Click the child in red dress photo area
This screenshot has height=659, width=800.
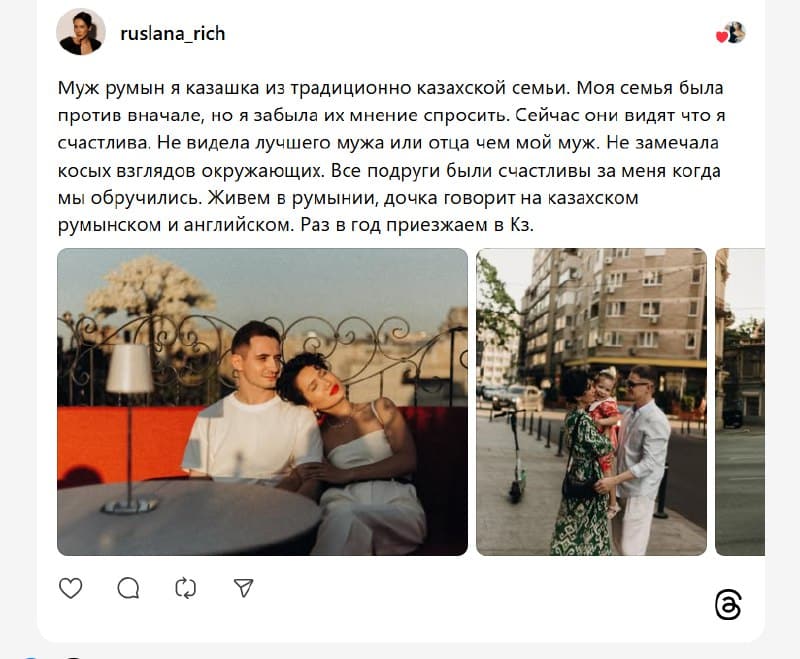coord(604,423)
